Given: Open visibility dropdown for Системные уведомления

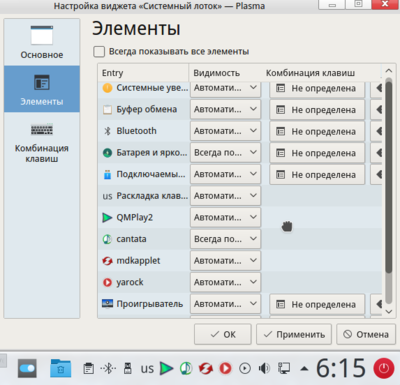Looking at the screenshot, I should pos(225,88).
